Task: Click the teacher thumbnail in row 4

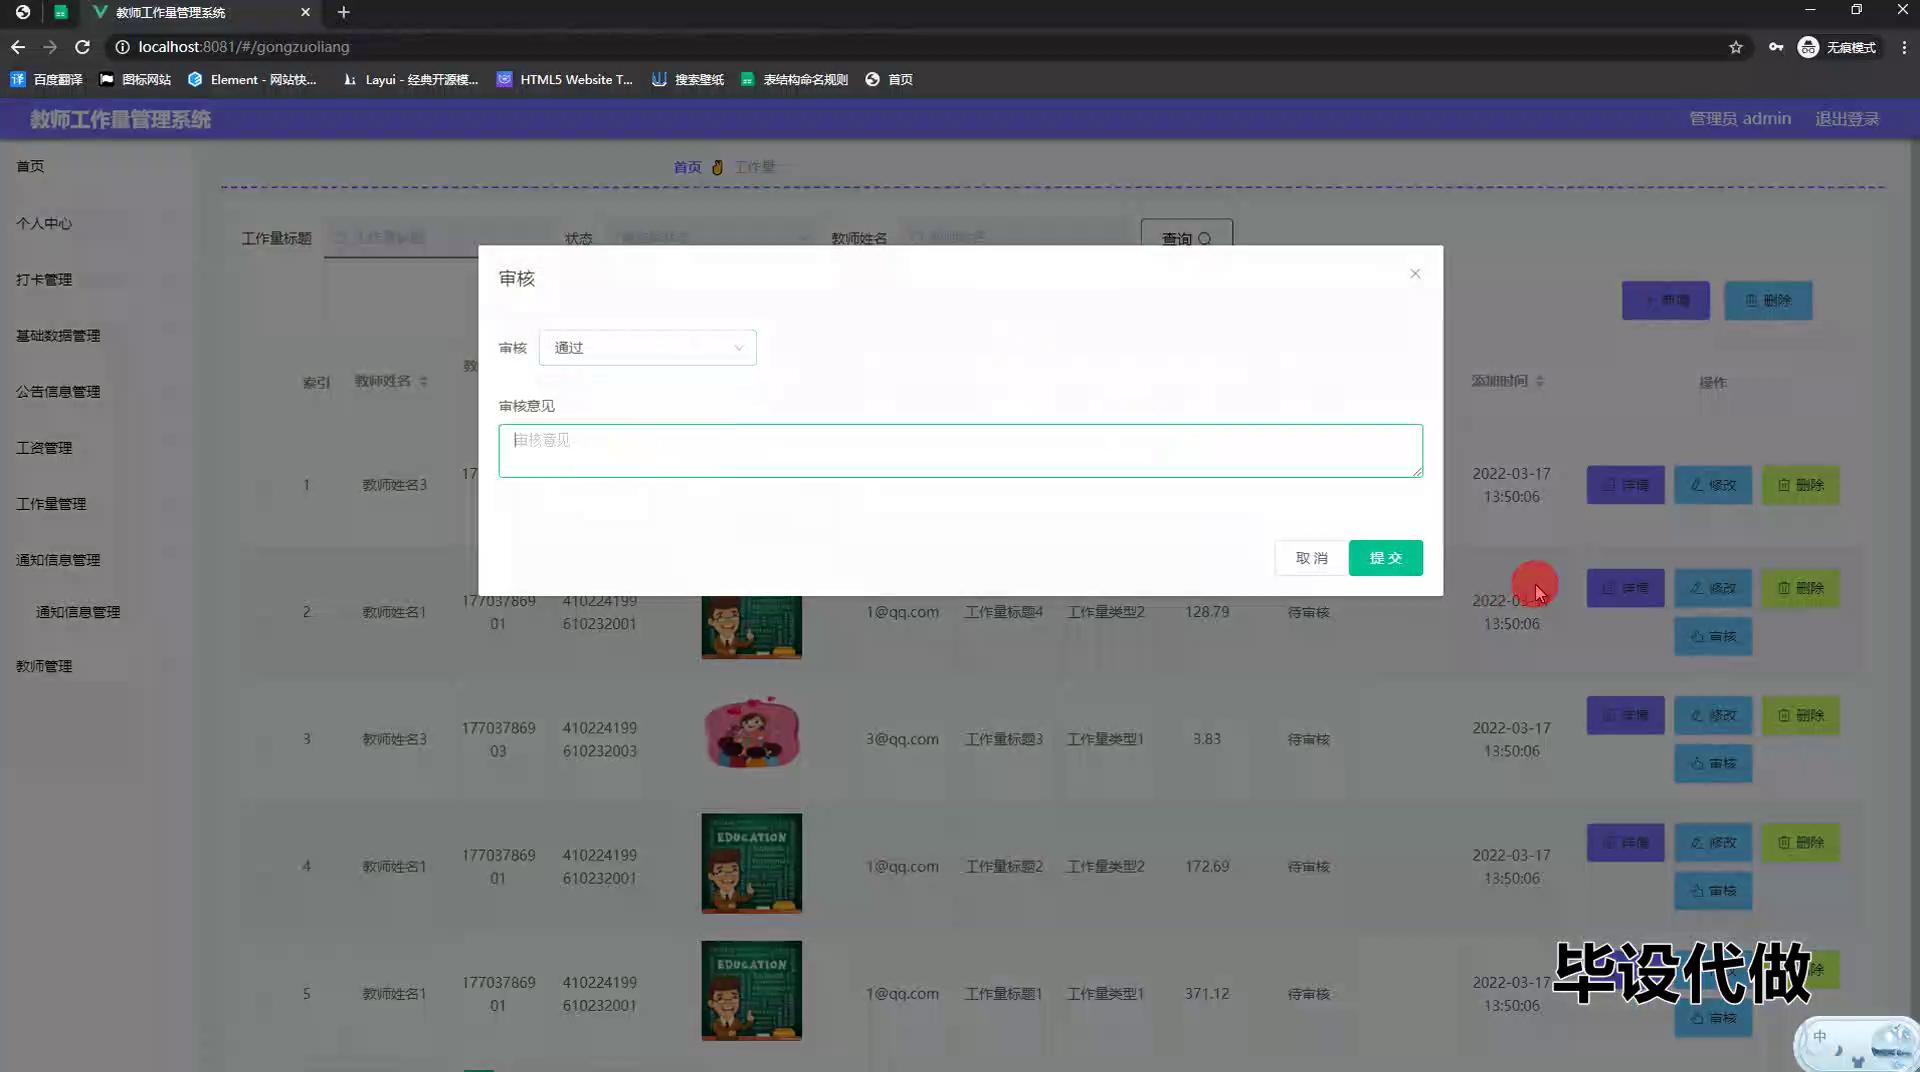Action: [x=751, y=864]
